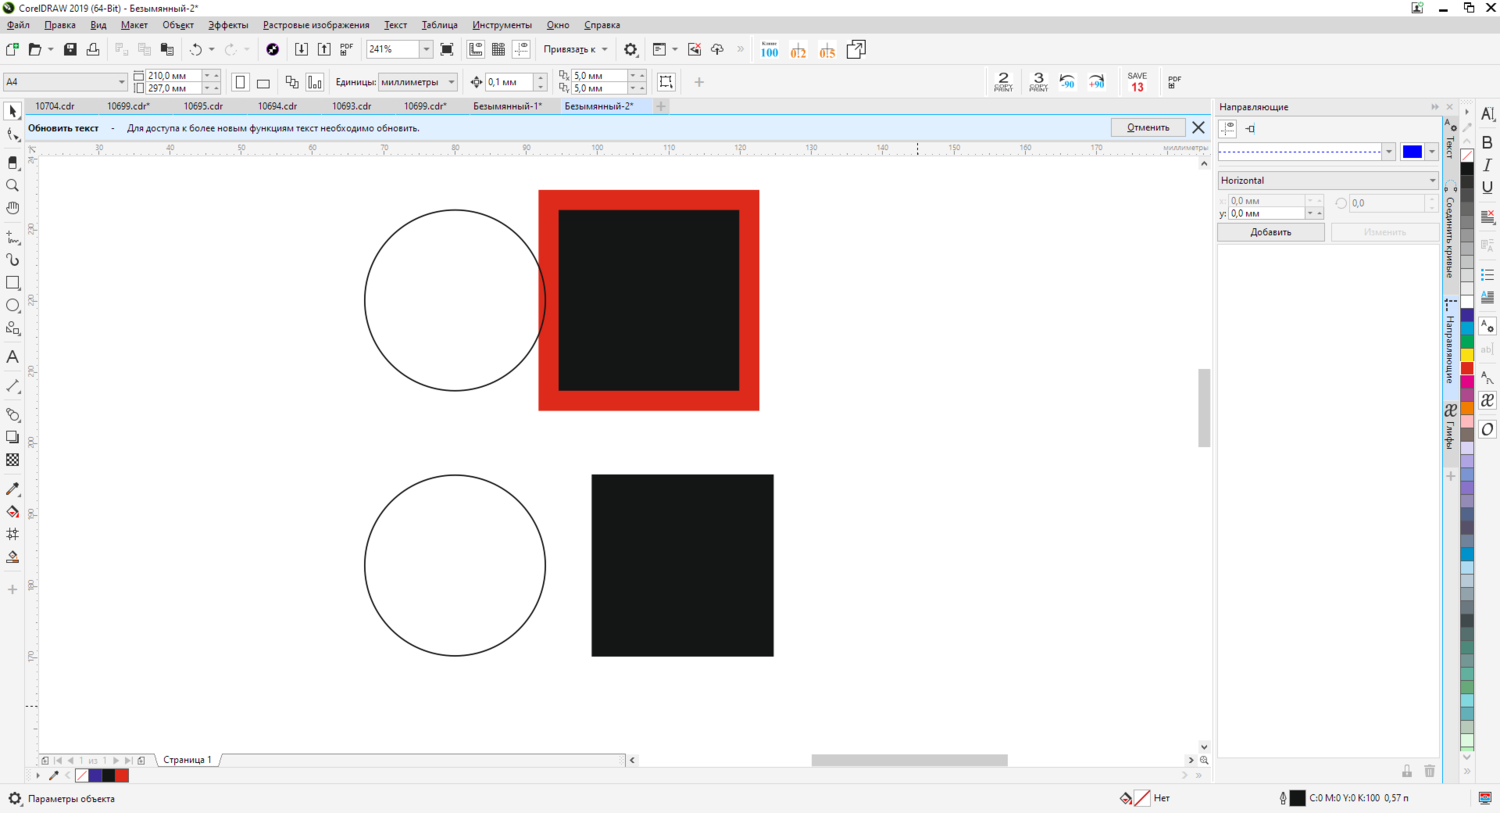The height and width of the screenshot is (813, 1500).
Task: Add a new document tab with plus
Action: tap(661, 106)
